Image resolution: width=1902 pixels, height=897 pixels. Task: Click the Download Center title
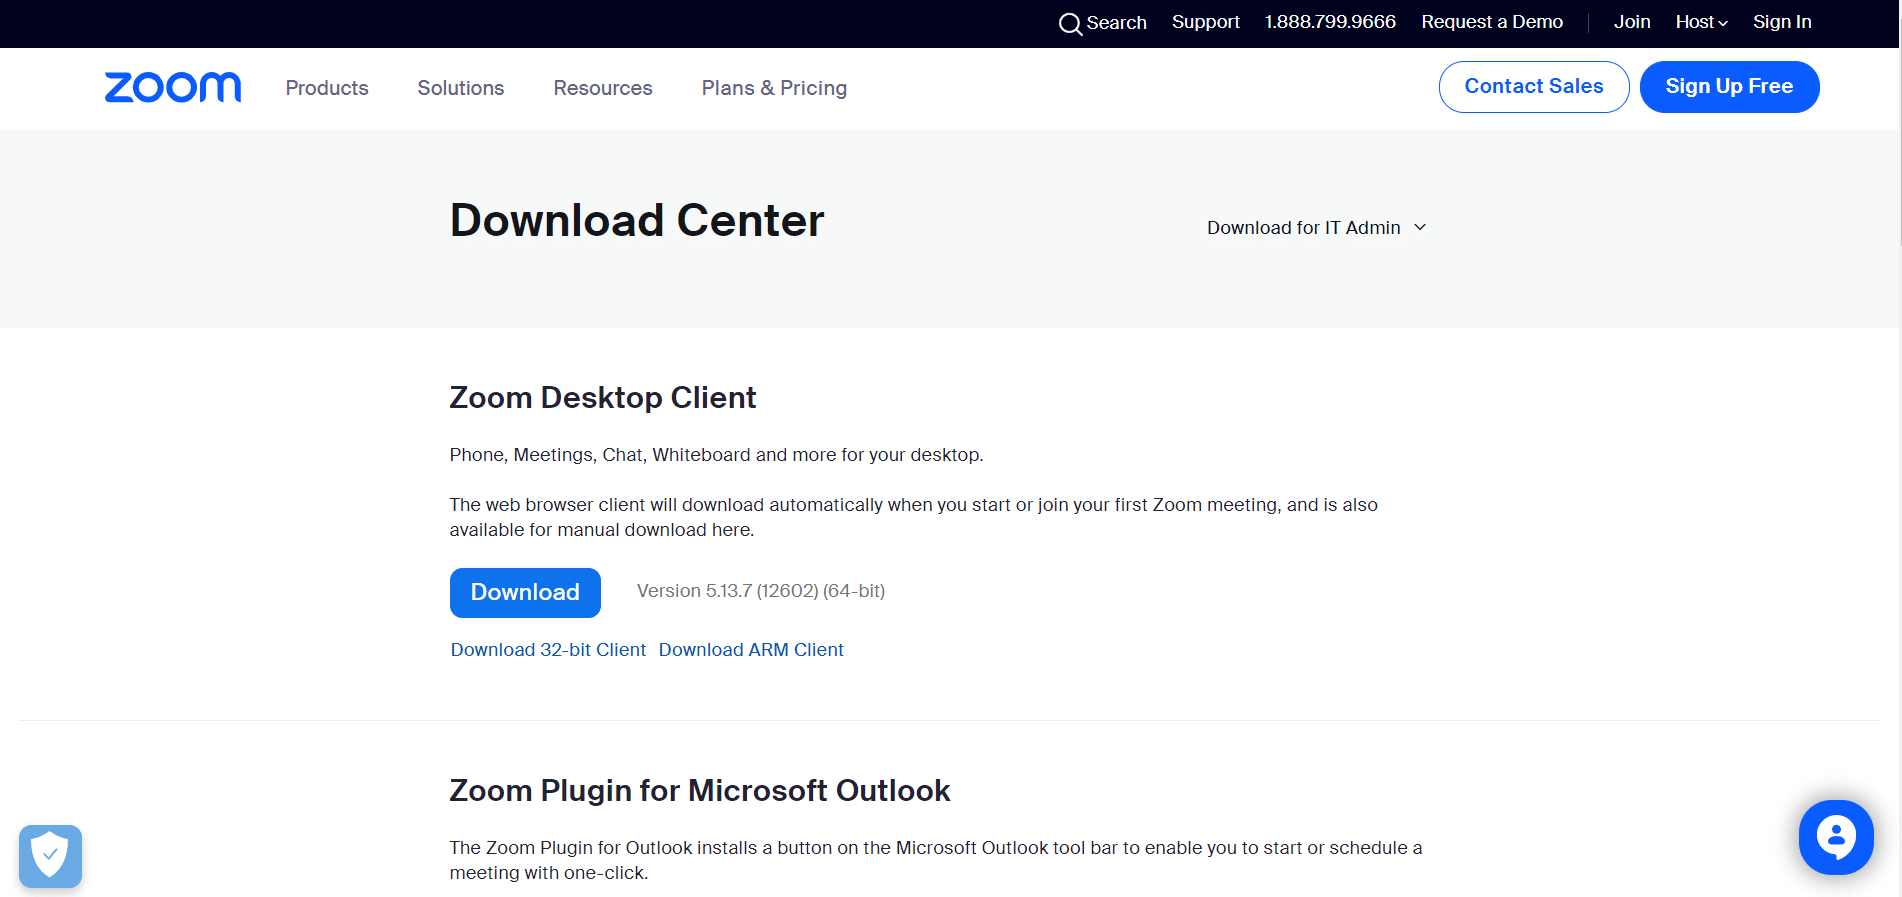(637, 221)
